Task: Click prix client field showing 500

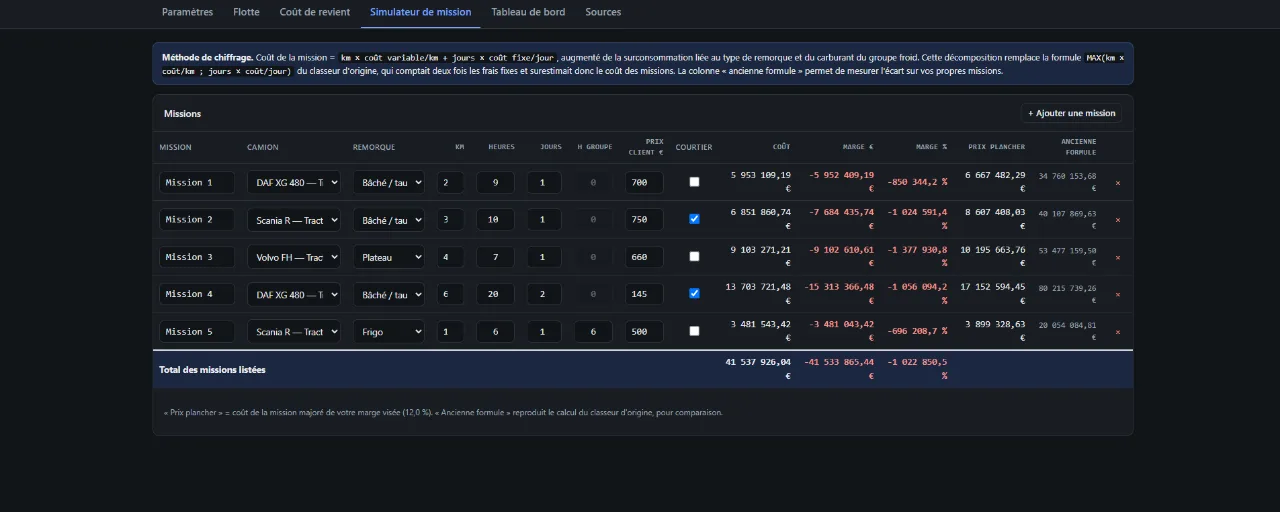Action: [x=644, y=331]
